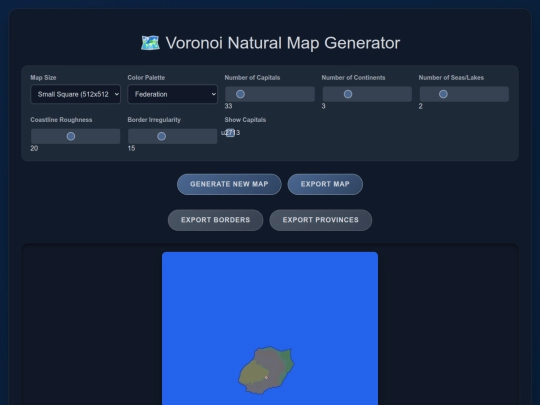This screenshot has width=540, height=405.
Task: Click the Show Capitals label
Action: (245, 120)
